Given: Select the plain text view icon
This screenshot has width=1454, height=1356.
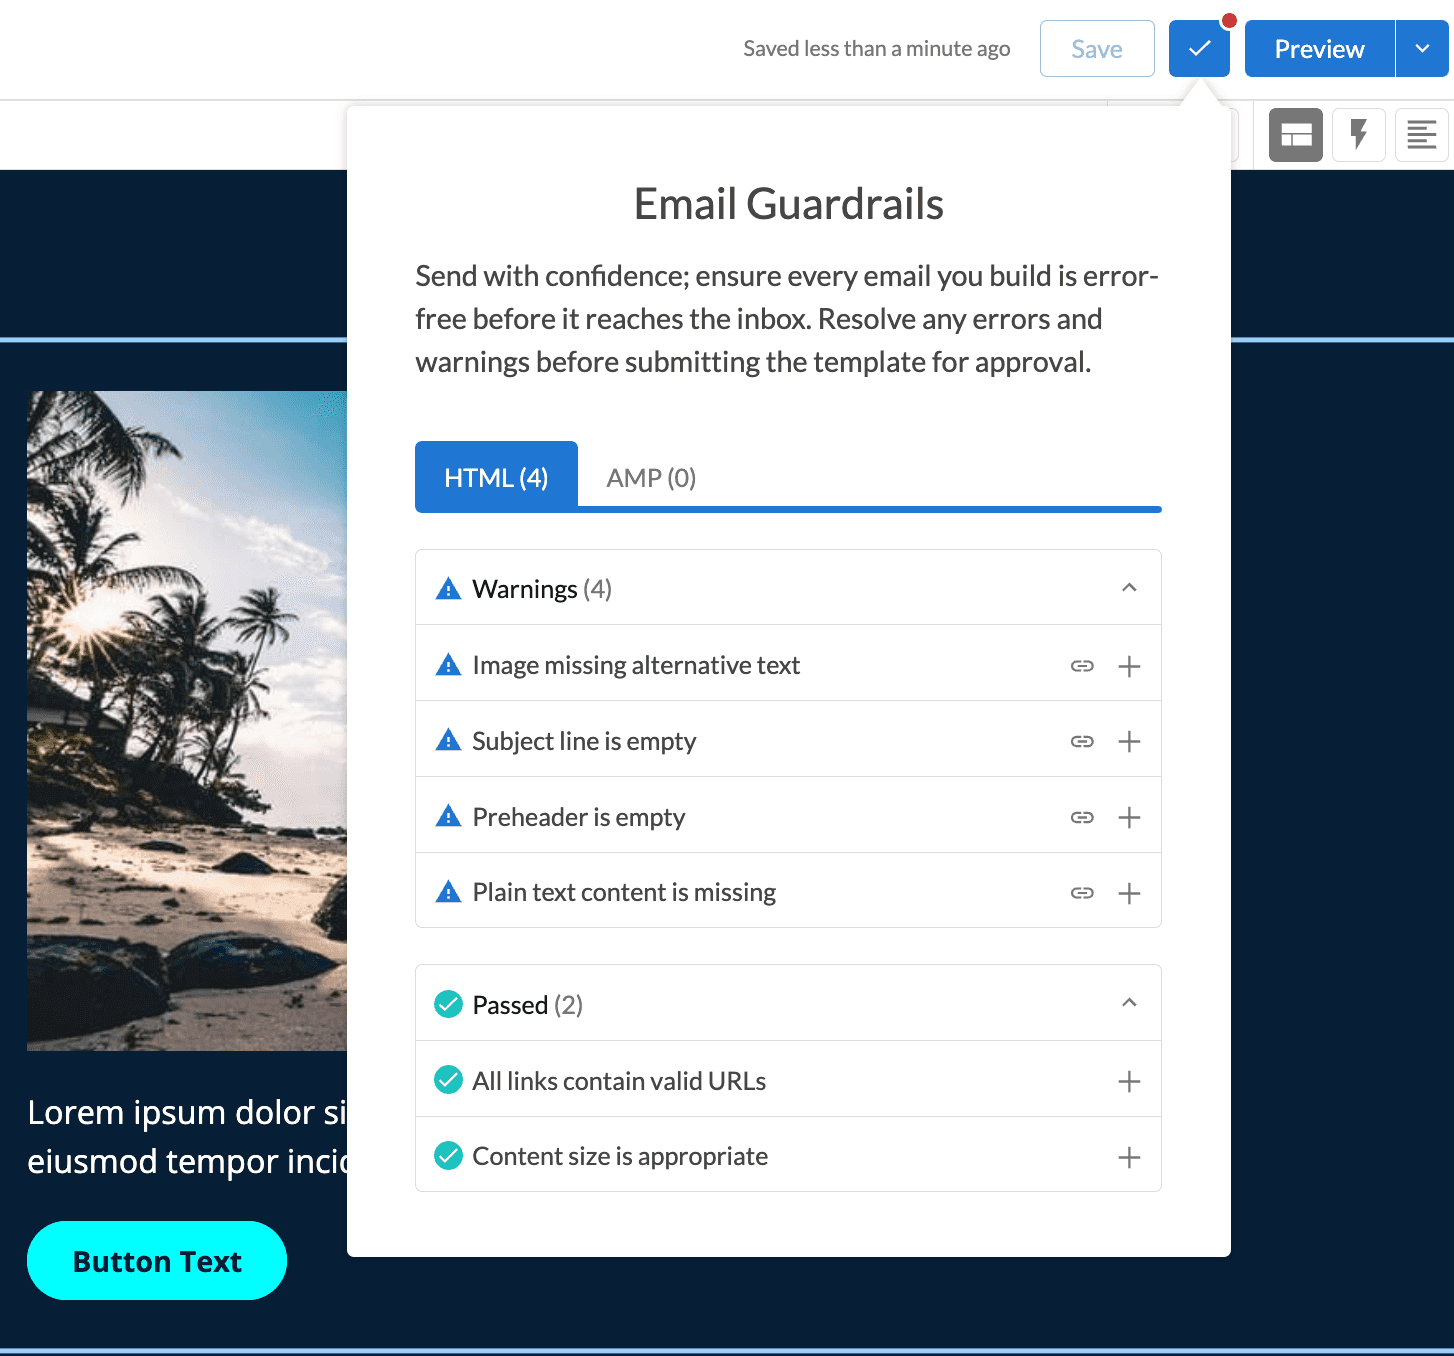Looking at the screenshot, I should [1421, 134].
